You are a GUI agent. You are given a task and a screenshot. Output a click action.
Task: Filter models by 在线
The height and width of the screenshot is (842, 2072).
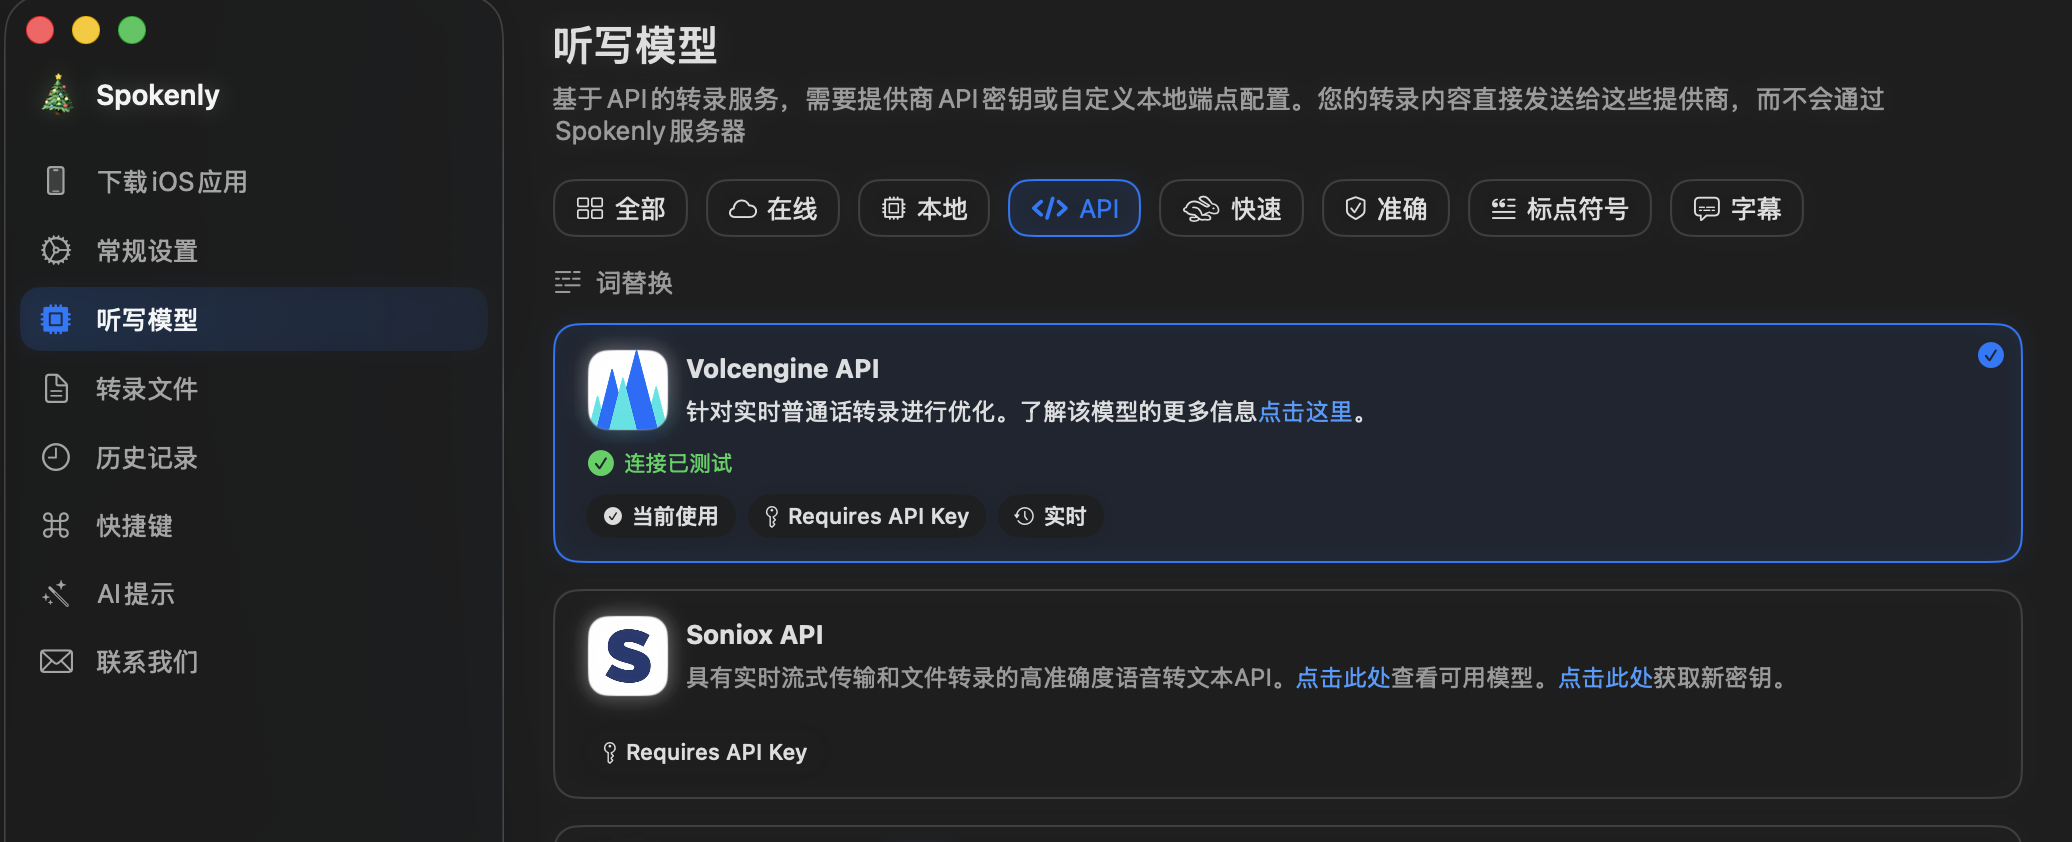[x=773, y=208]
